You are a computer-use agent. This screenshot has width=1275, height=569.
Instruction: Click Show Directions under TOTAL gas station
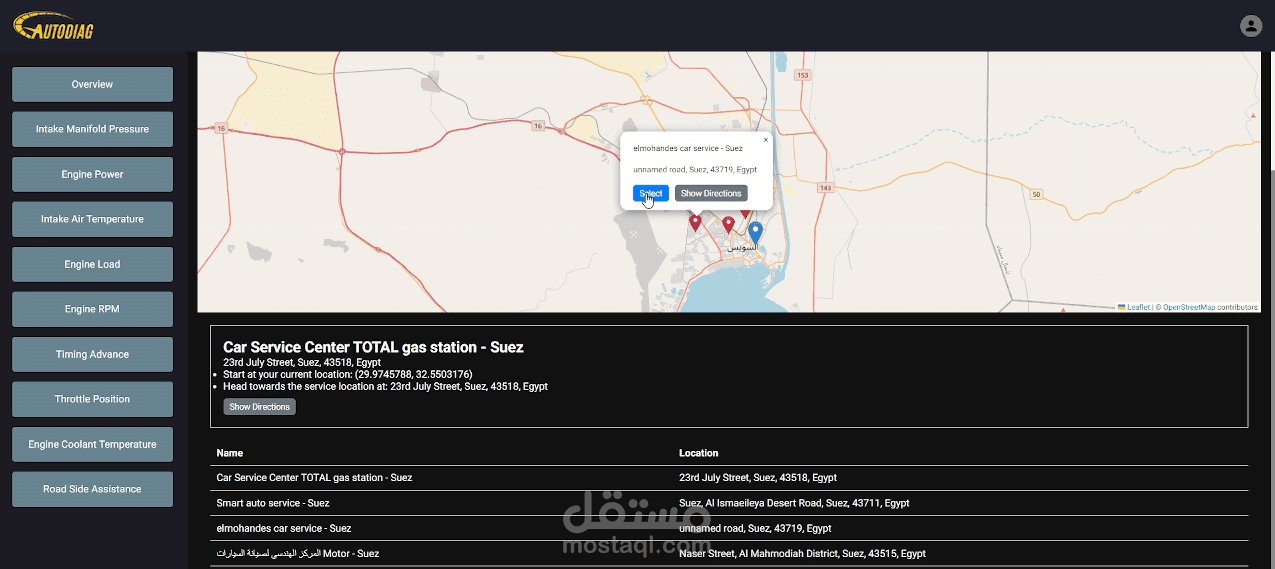pos(259,407)
